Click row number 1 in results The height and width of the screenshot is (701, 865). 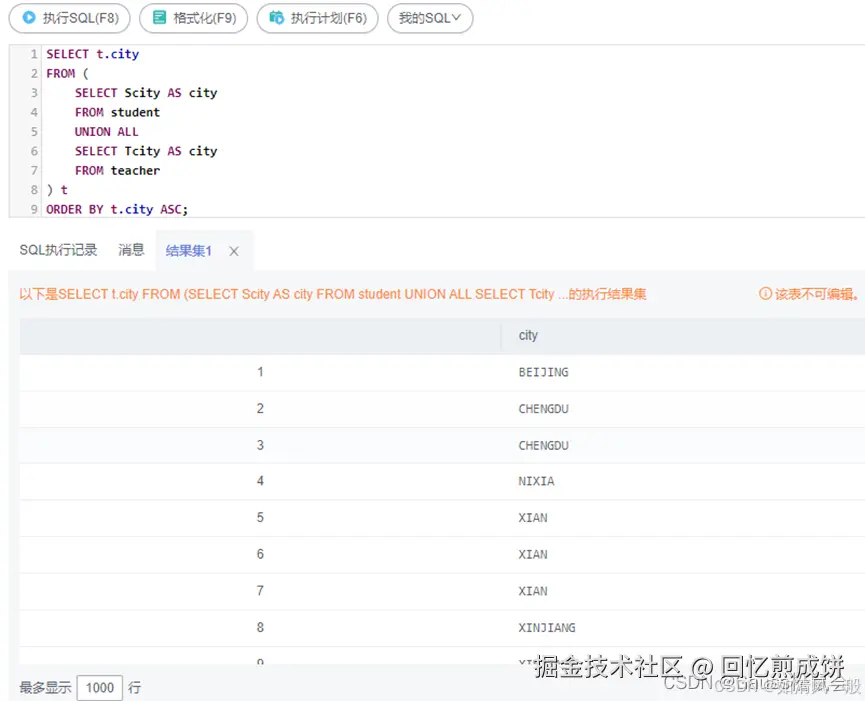(260, 372)
